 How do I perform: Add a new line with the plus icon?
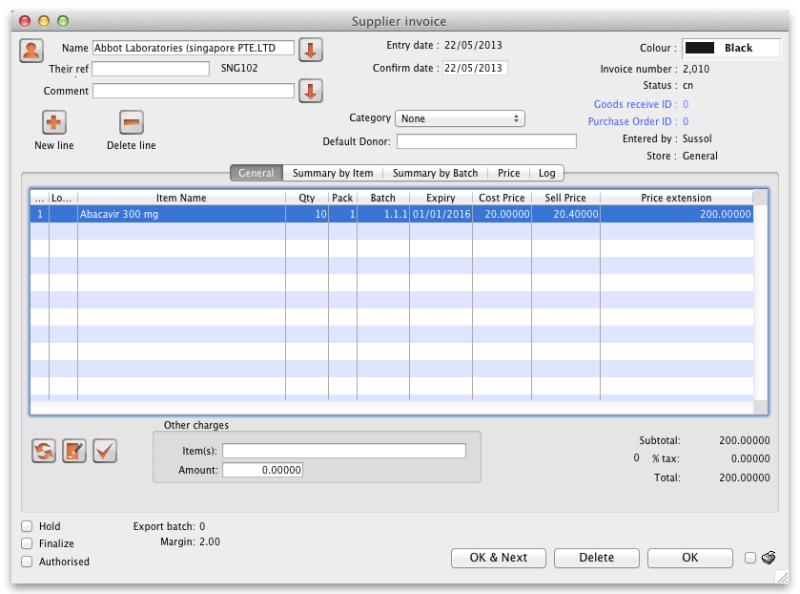click(x=54, y=123)
